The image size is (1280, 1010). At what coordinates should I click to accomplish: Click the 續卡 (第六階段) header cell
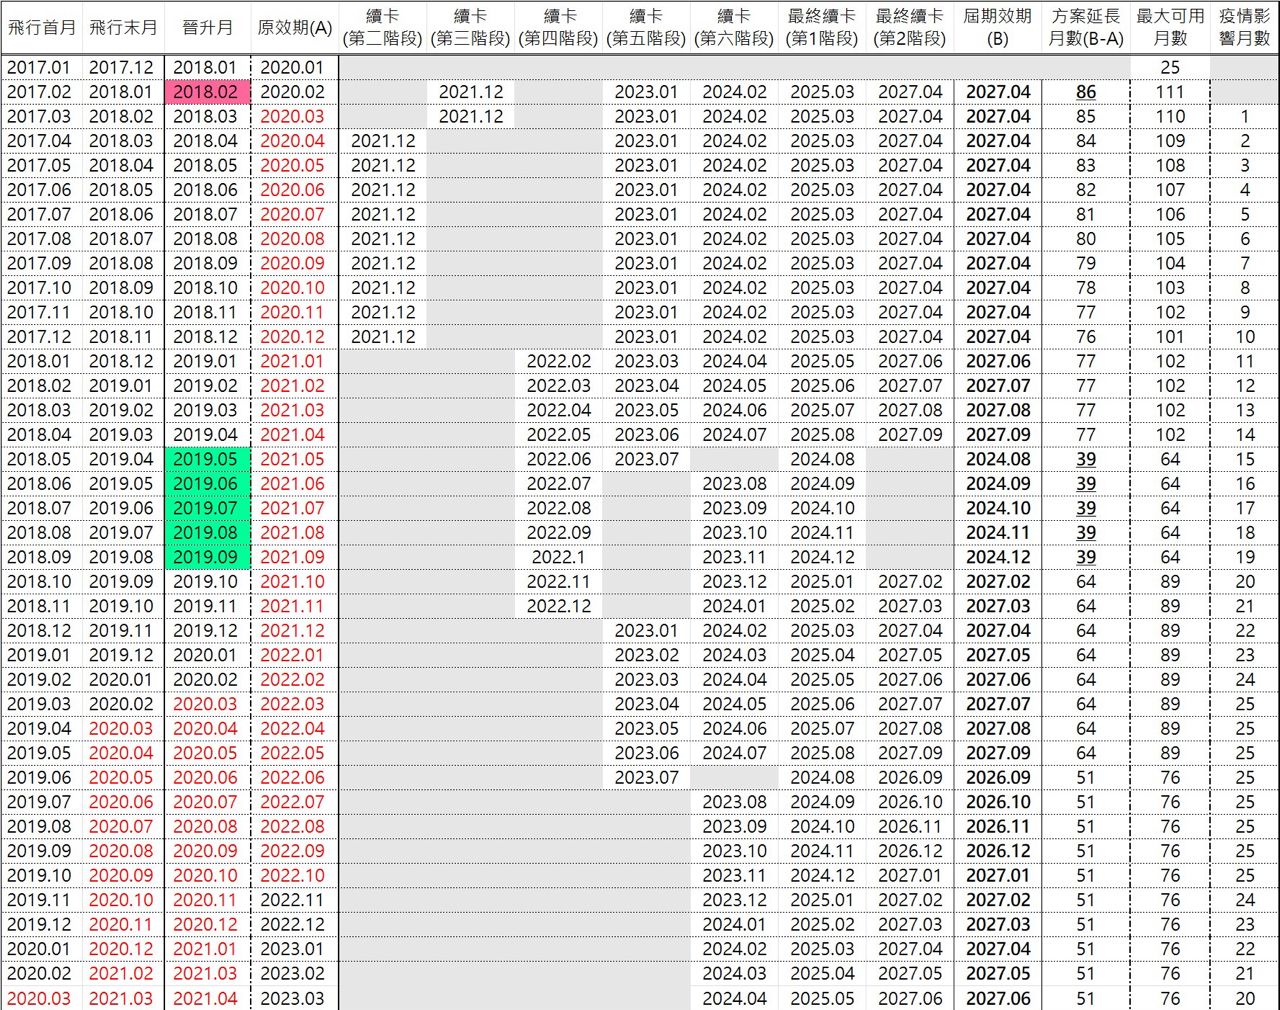tap(734, 27)
